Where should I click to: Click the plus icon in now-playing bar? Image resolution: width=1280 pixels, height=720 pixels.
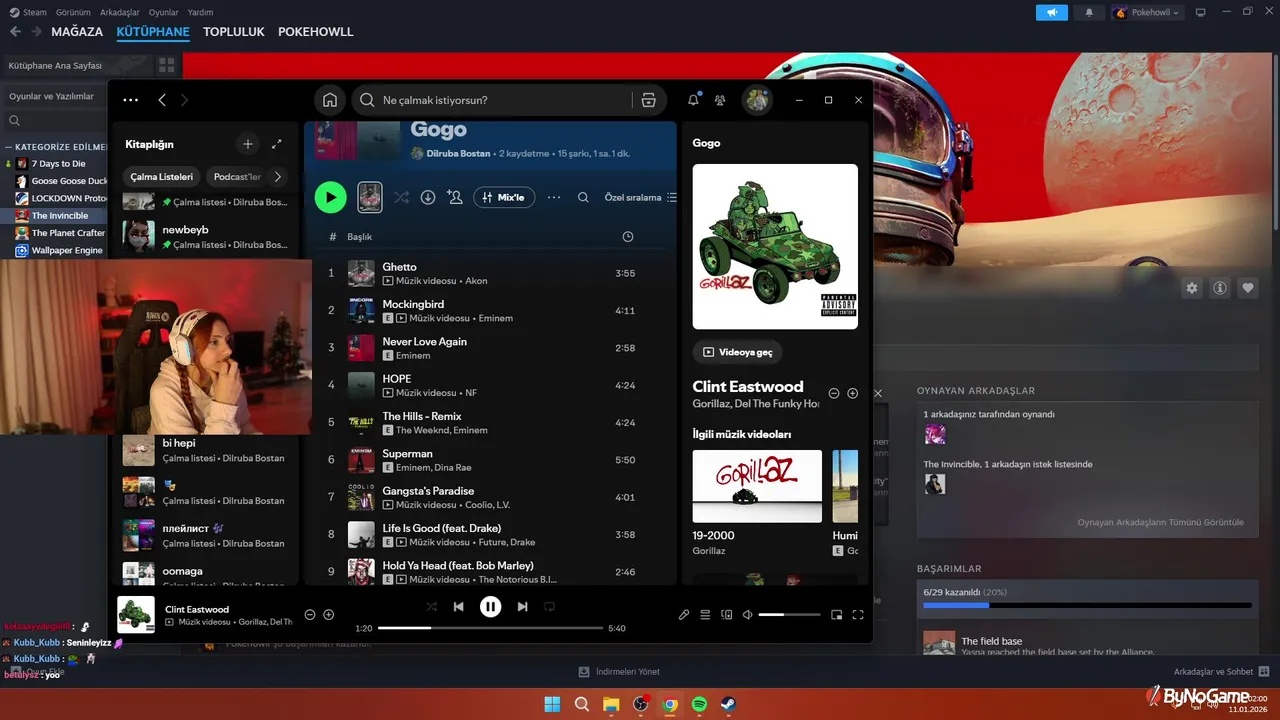coord(328,614)
